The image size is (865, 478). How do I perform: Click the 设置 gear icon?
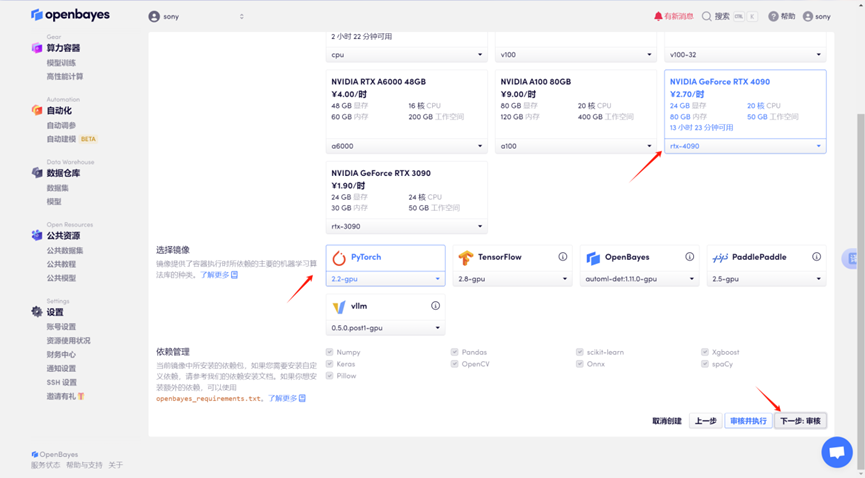click(x=37, y=312)
